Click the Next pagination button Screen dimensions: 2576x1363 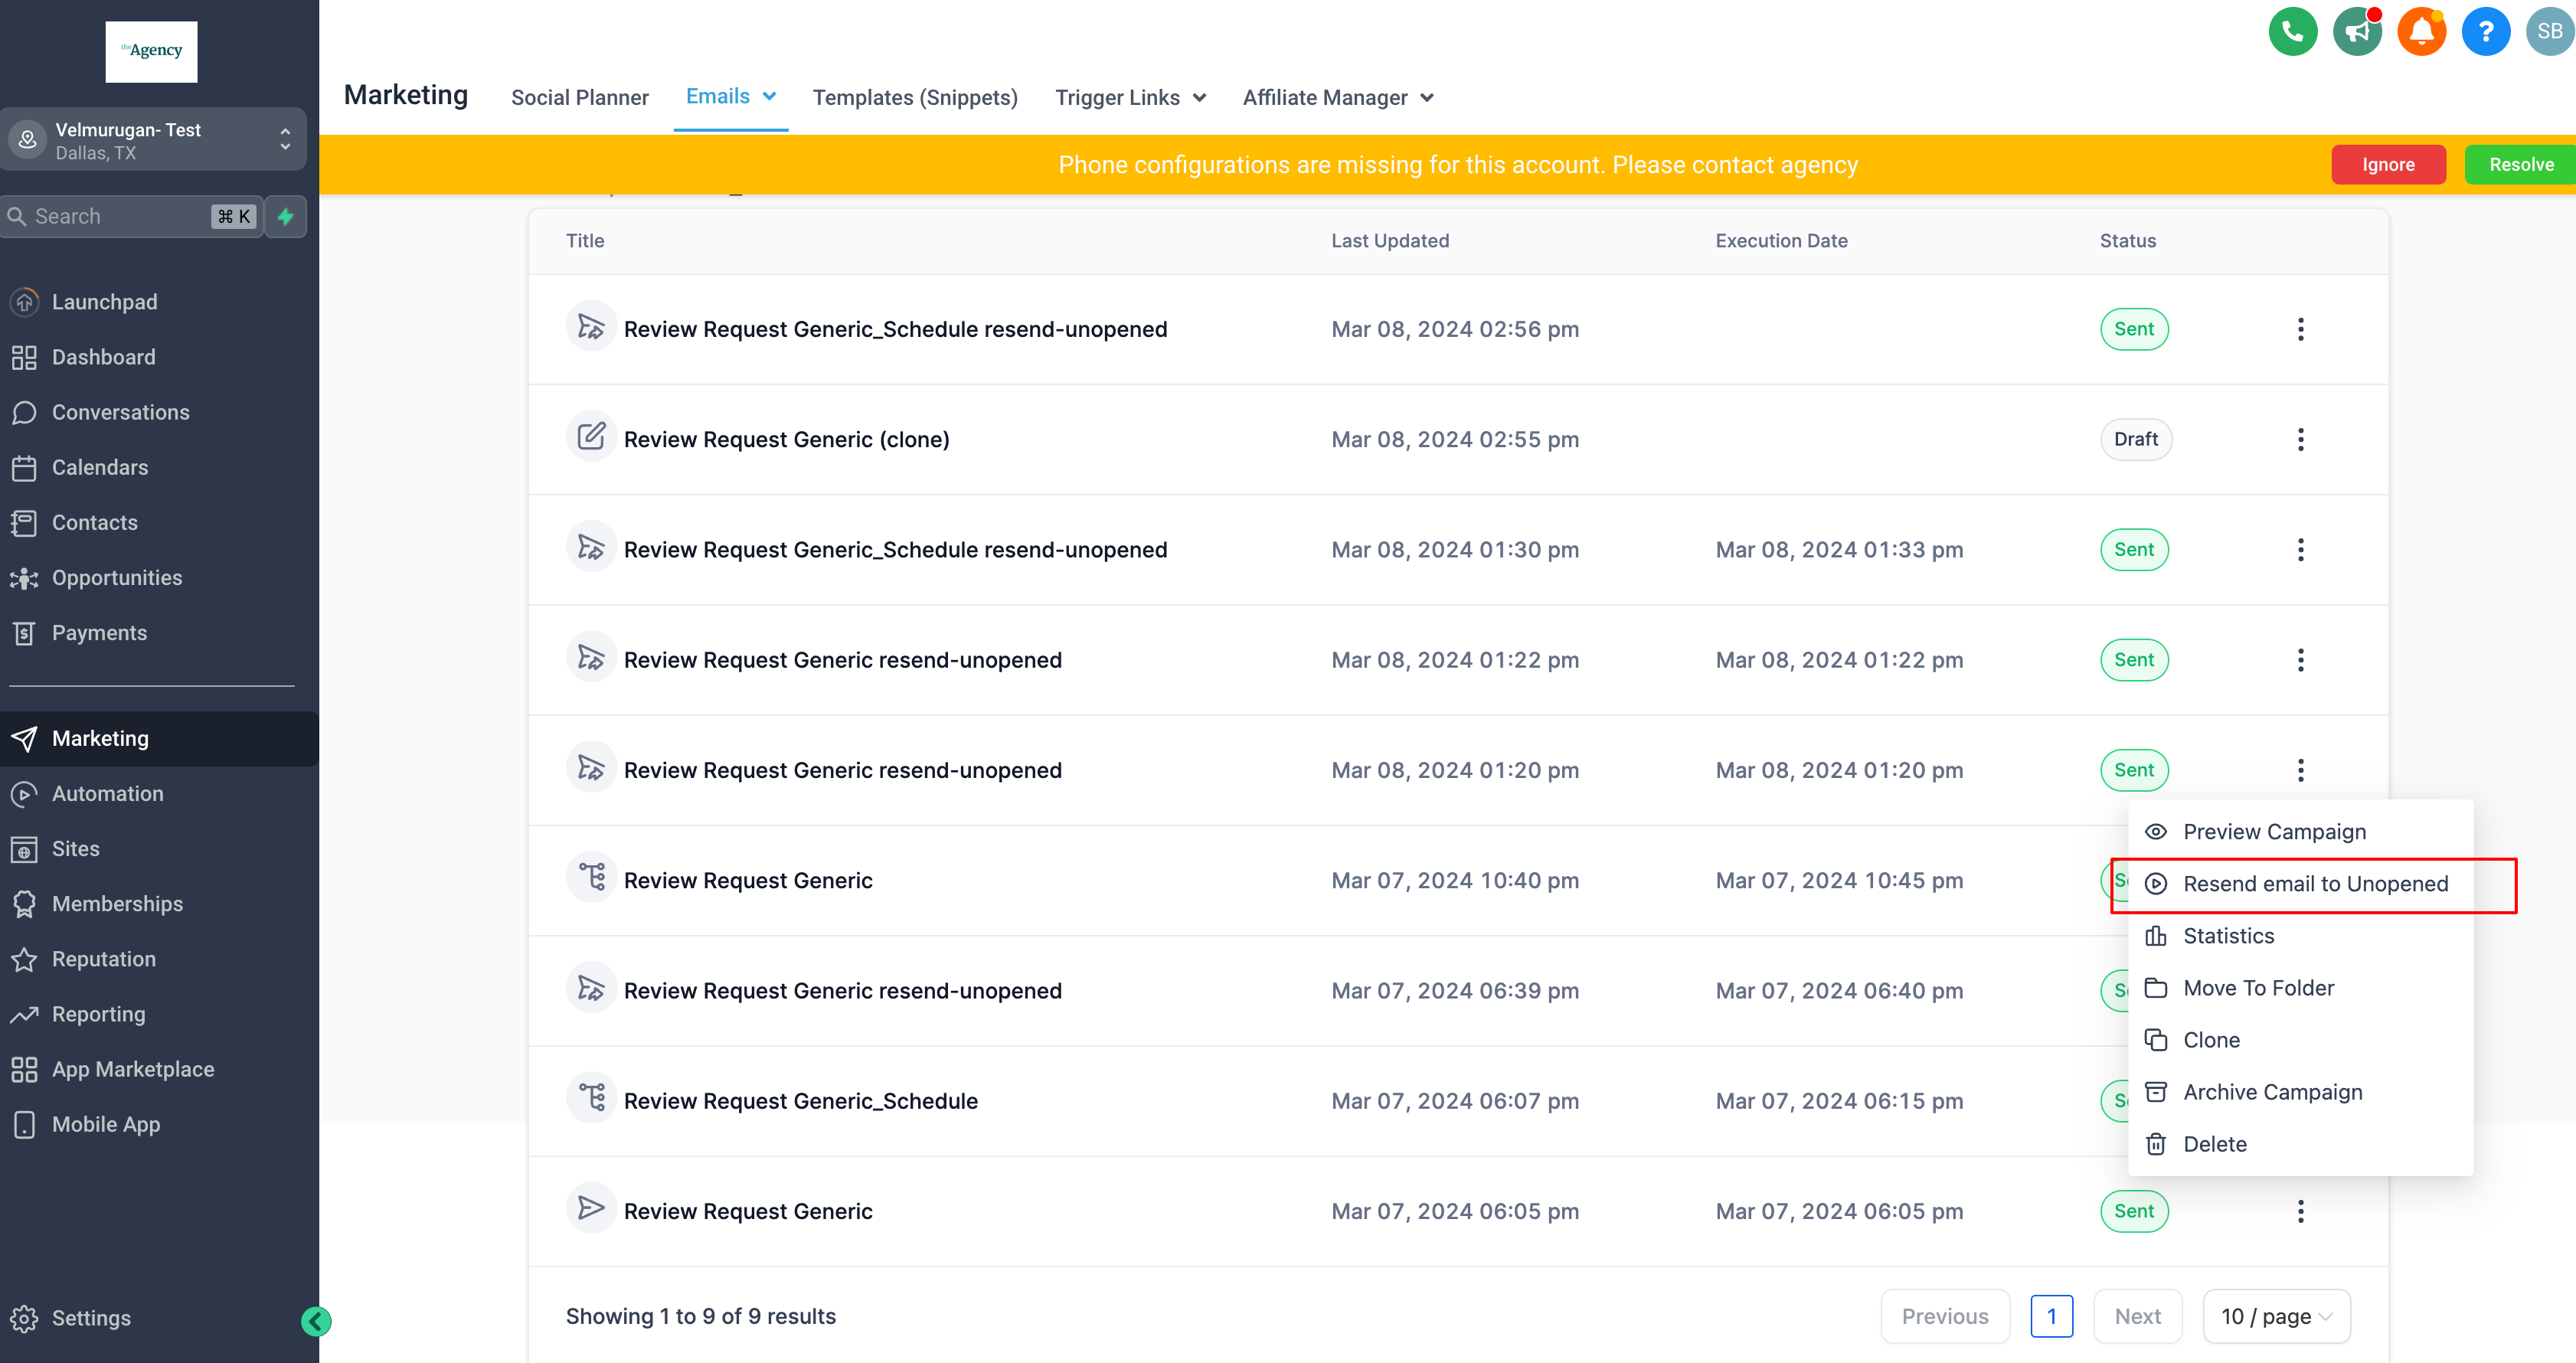tap(2138, 1316)
